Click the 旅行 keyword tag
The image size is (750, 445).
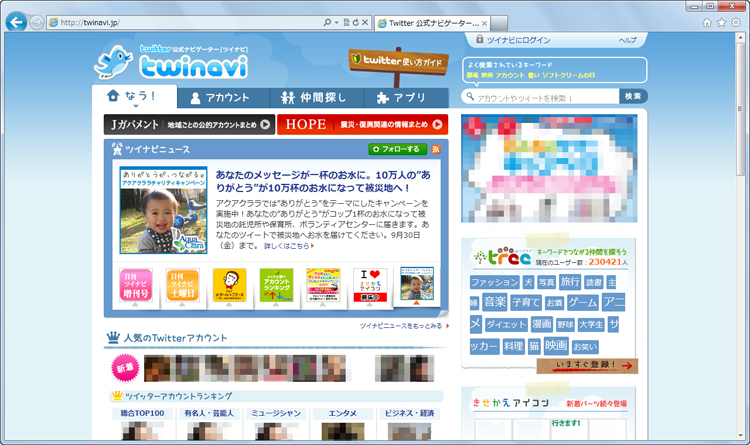(x=570, y=282)
